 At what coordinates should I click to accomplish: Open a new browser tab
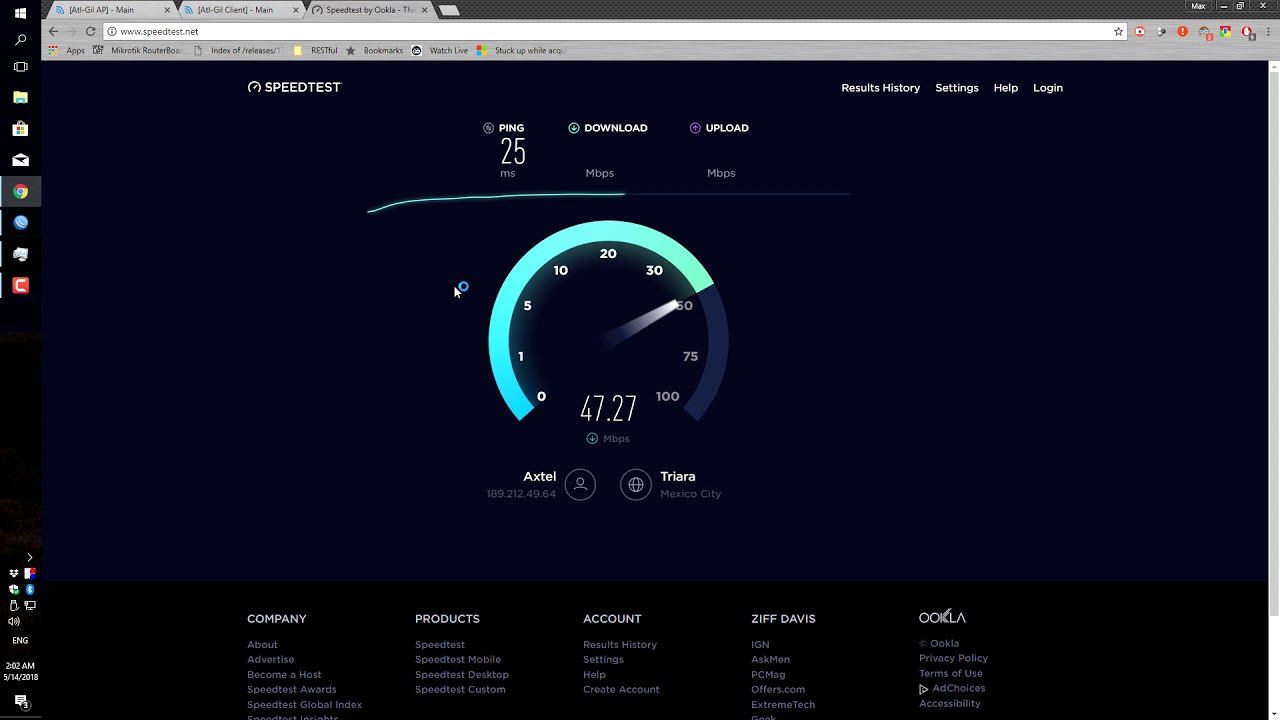[x=449, y=10]
